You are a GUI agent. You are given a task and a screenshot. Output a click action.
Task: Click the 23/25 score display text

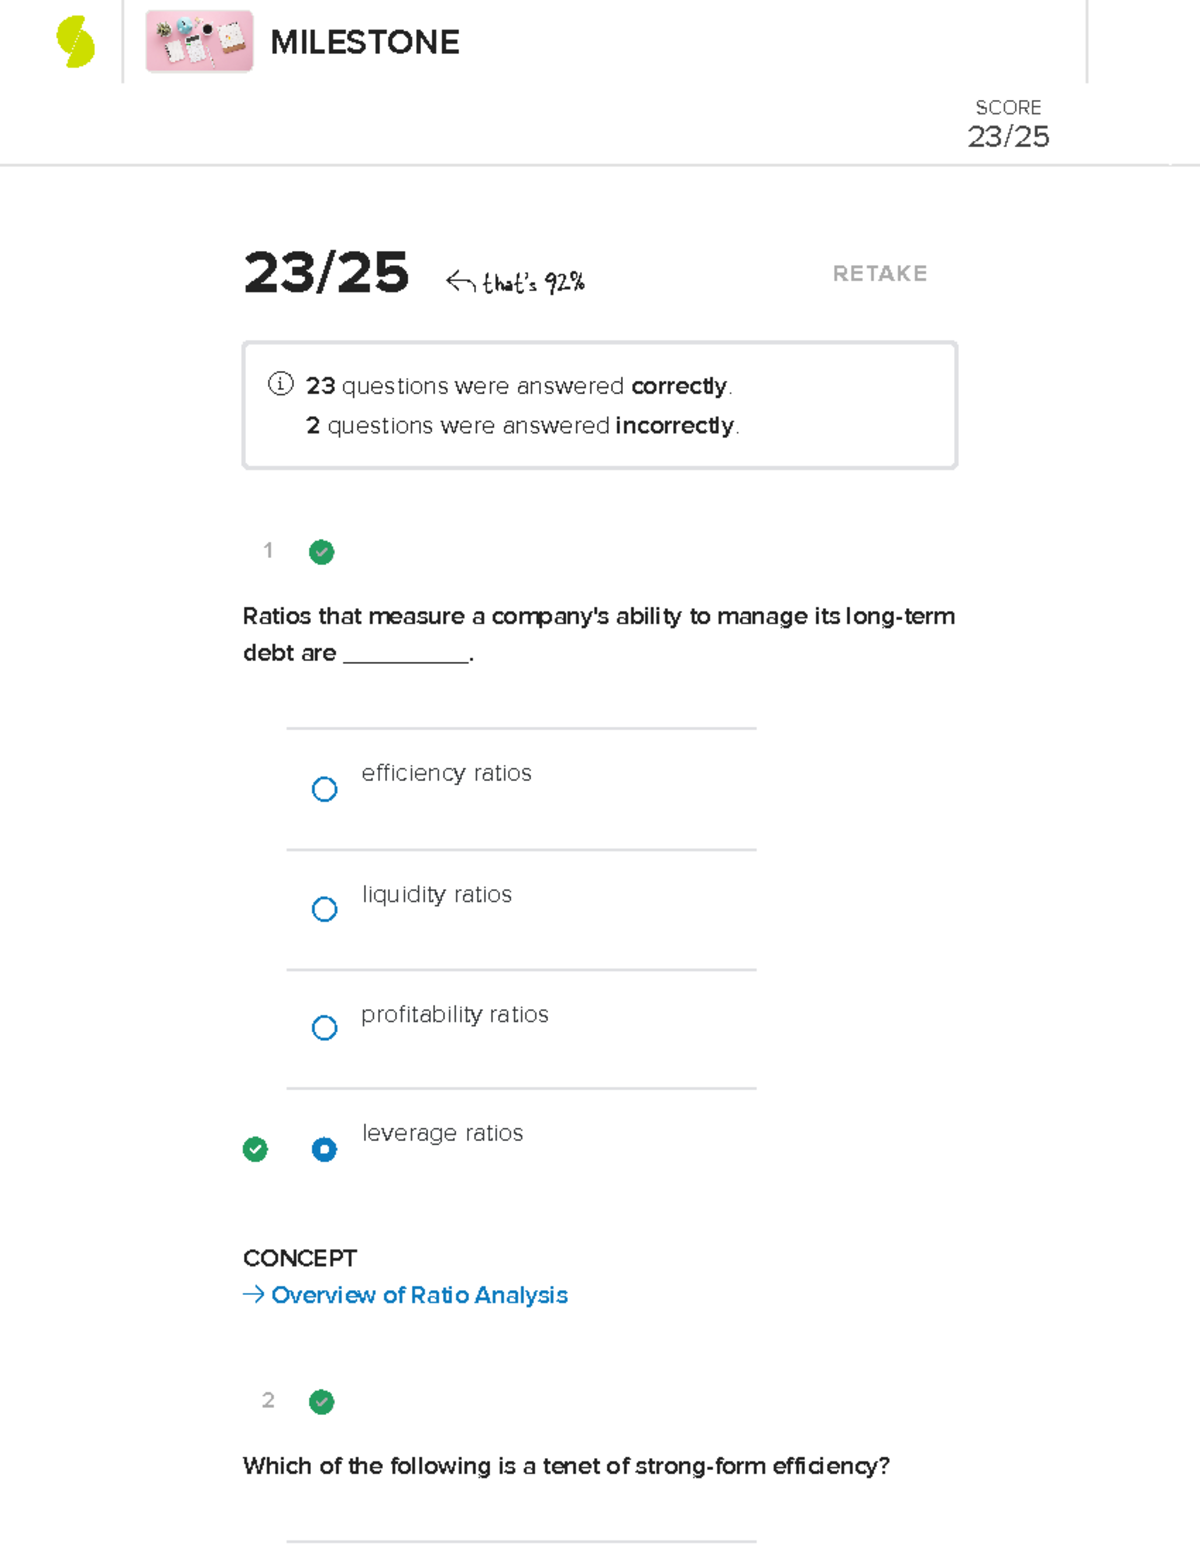click(x=328, y=275)
